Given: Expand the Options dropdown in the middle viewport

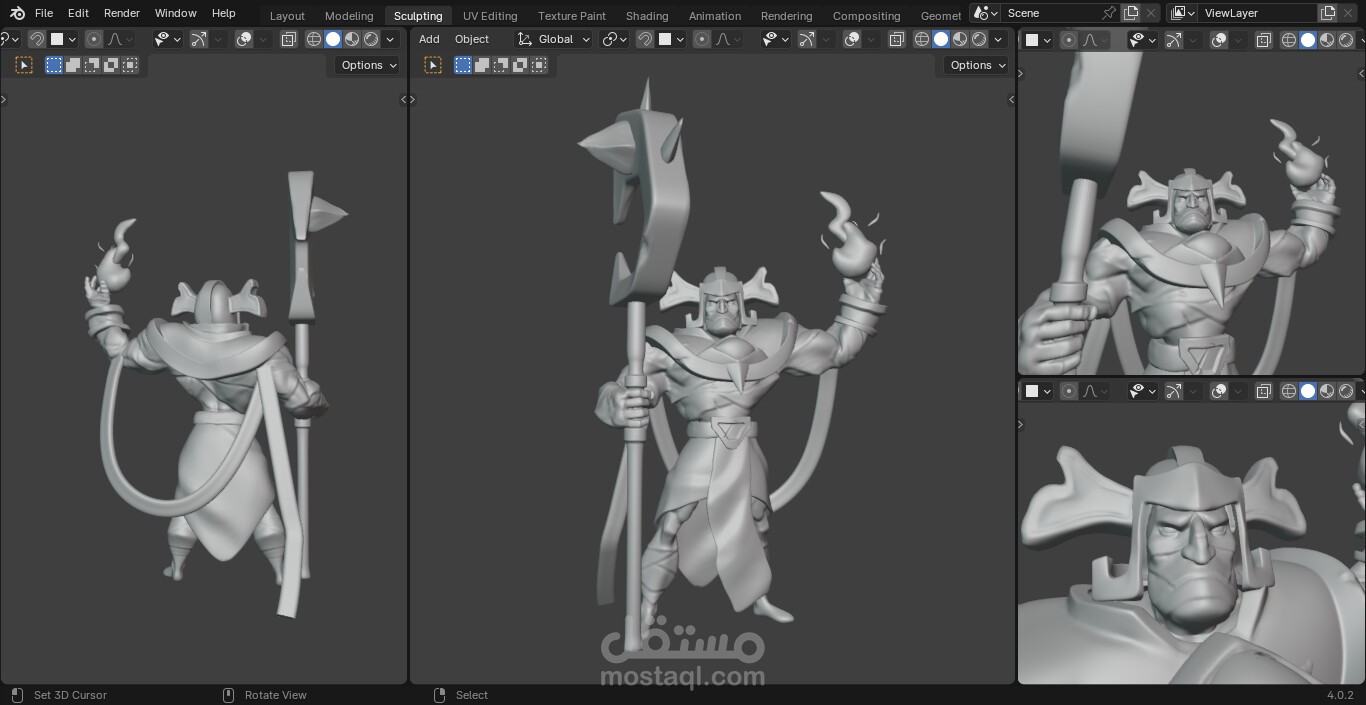Looking at the screenshot, I should [x=977, y=65].
